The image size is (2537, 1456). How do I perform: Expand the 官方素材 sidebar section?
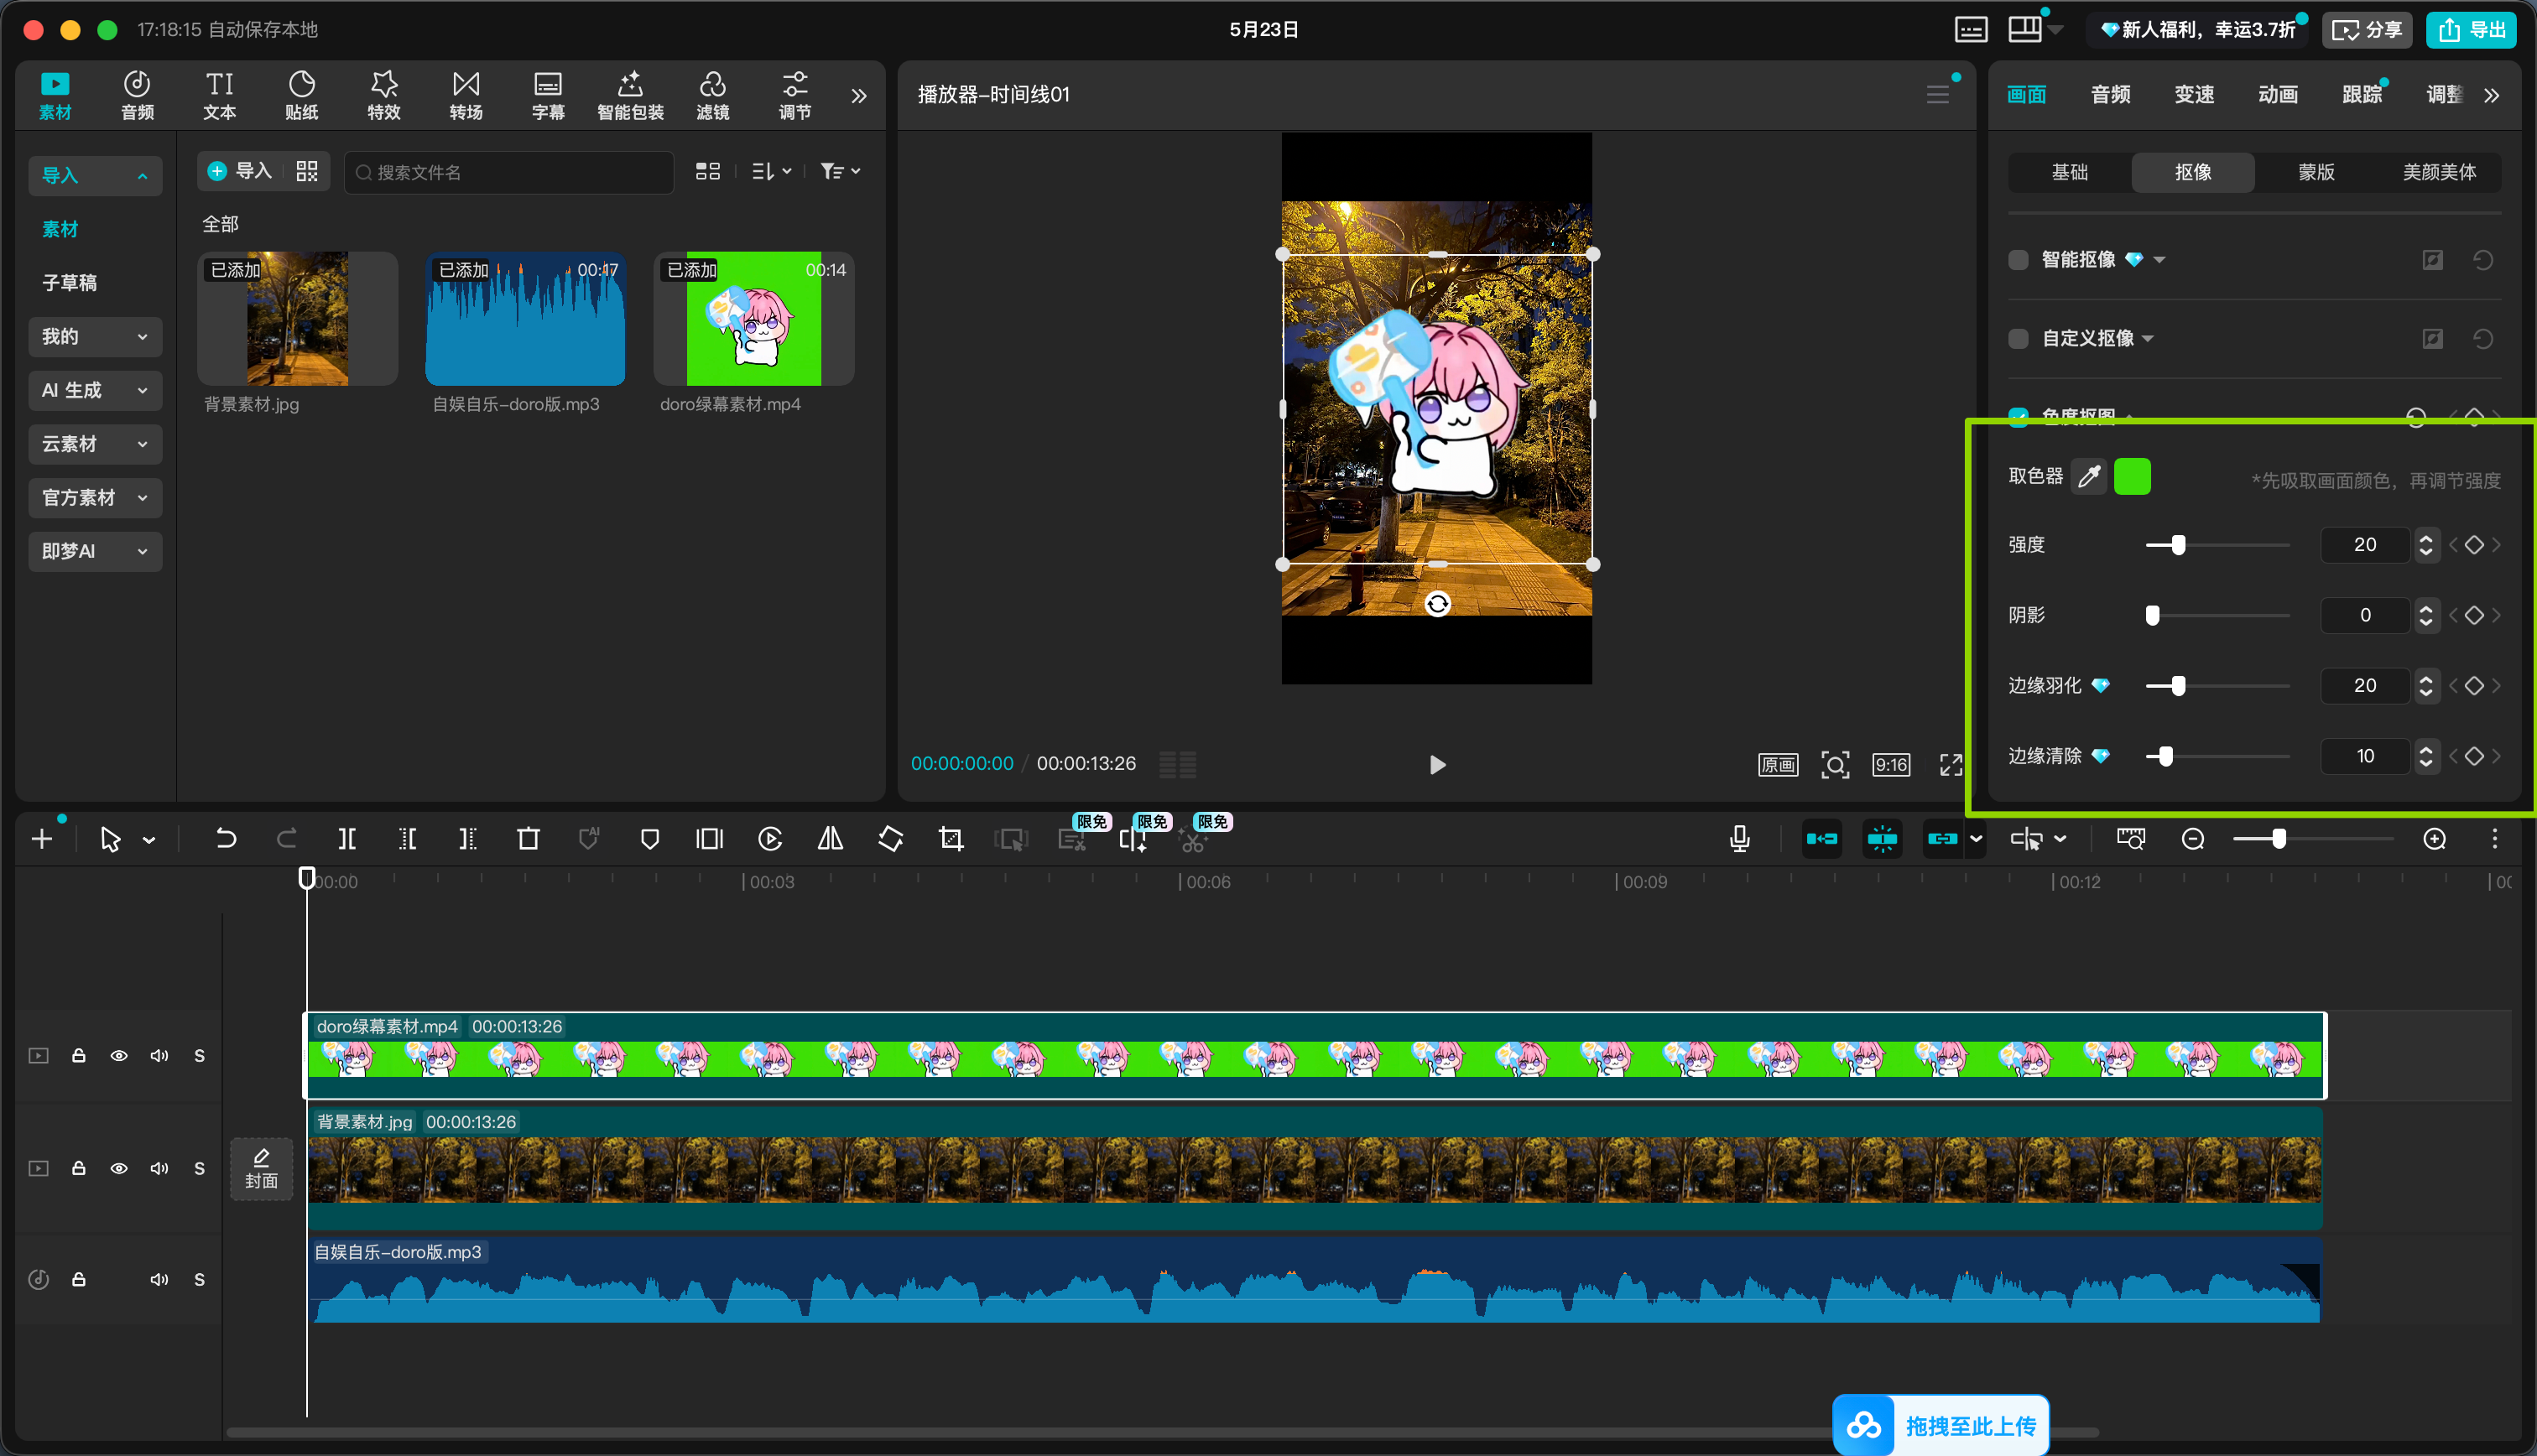click(x=95, y=498)
